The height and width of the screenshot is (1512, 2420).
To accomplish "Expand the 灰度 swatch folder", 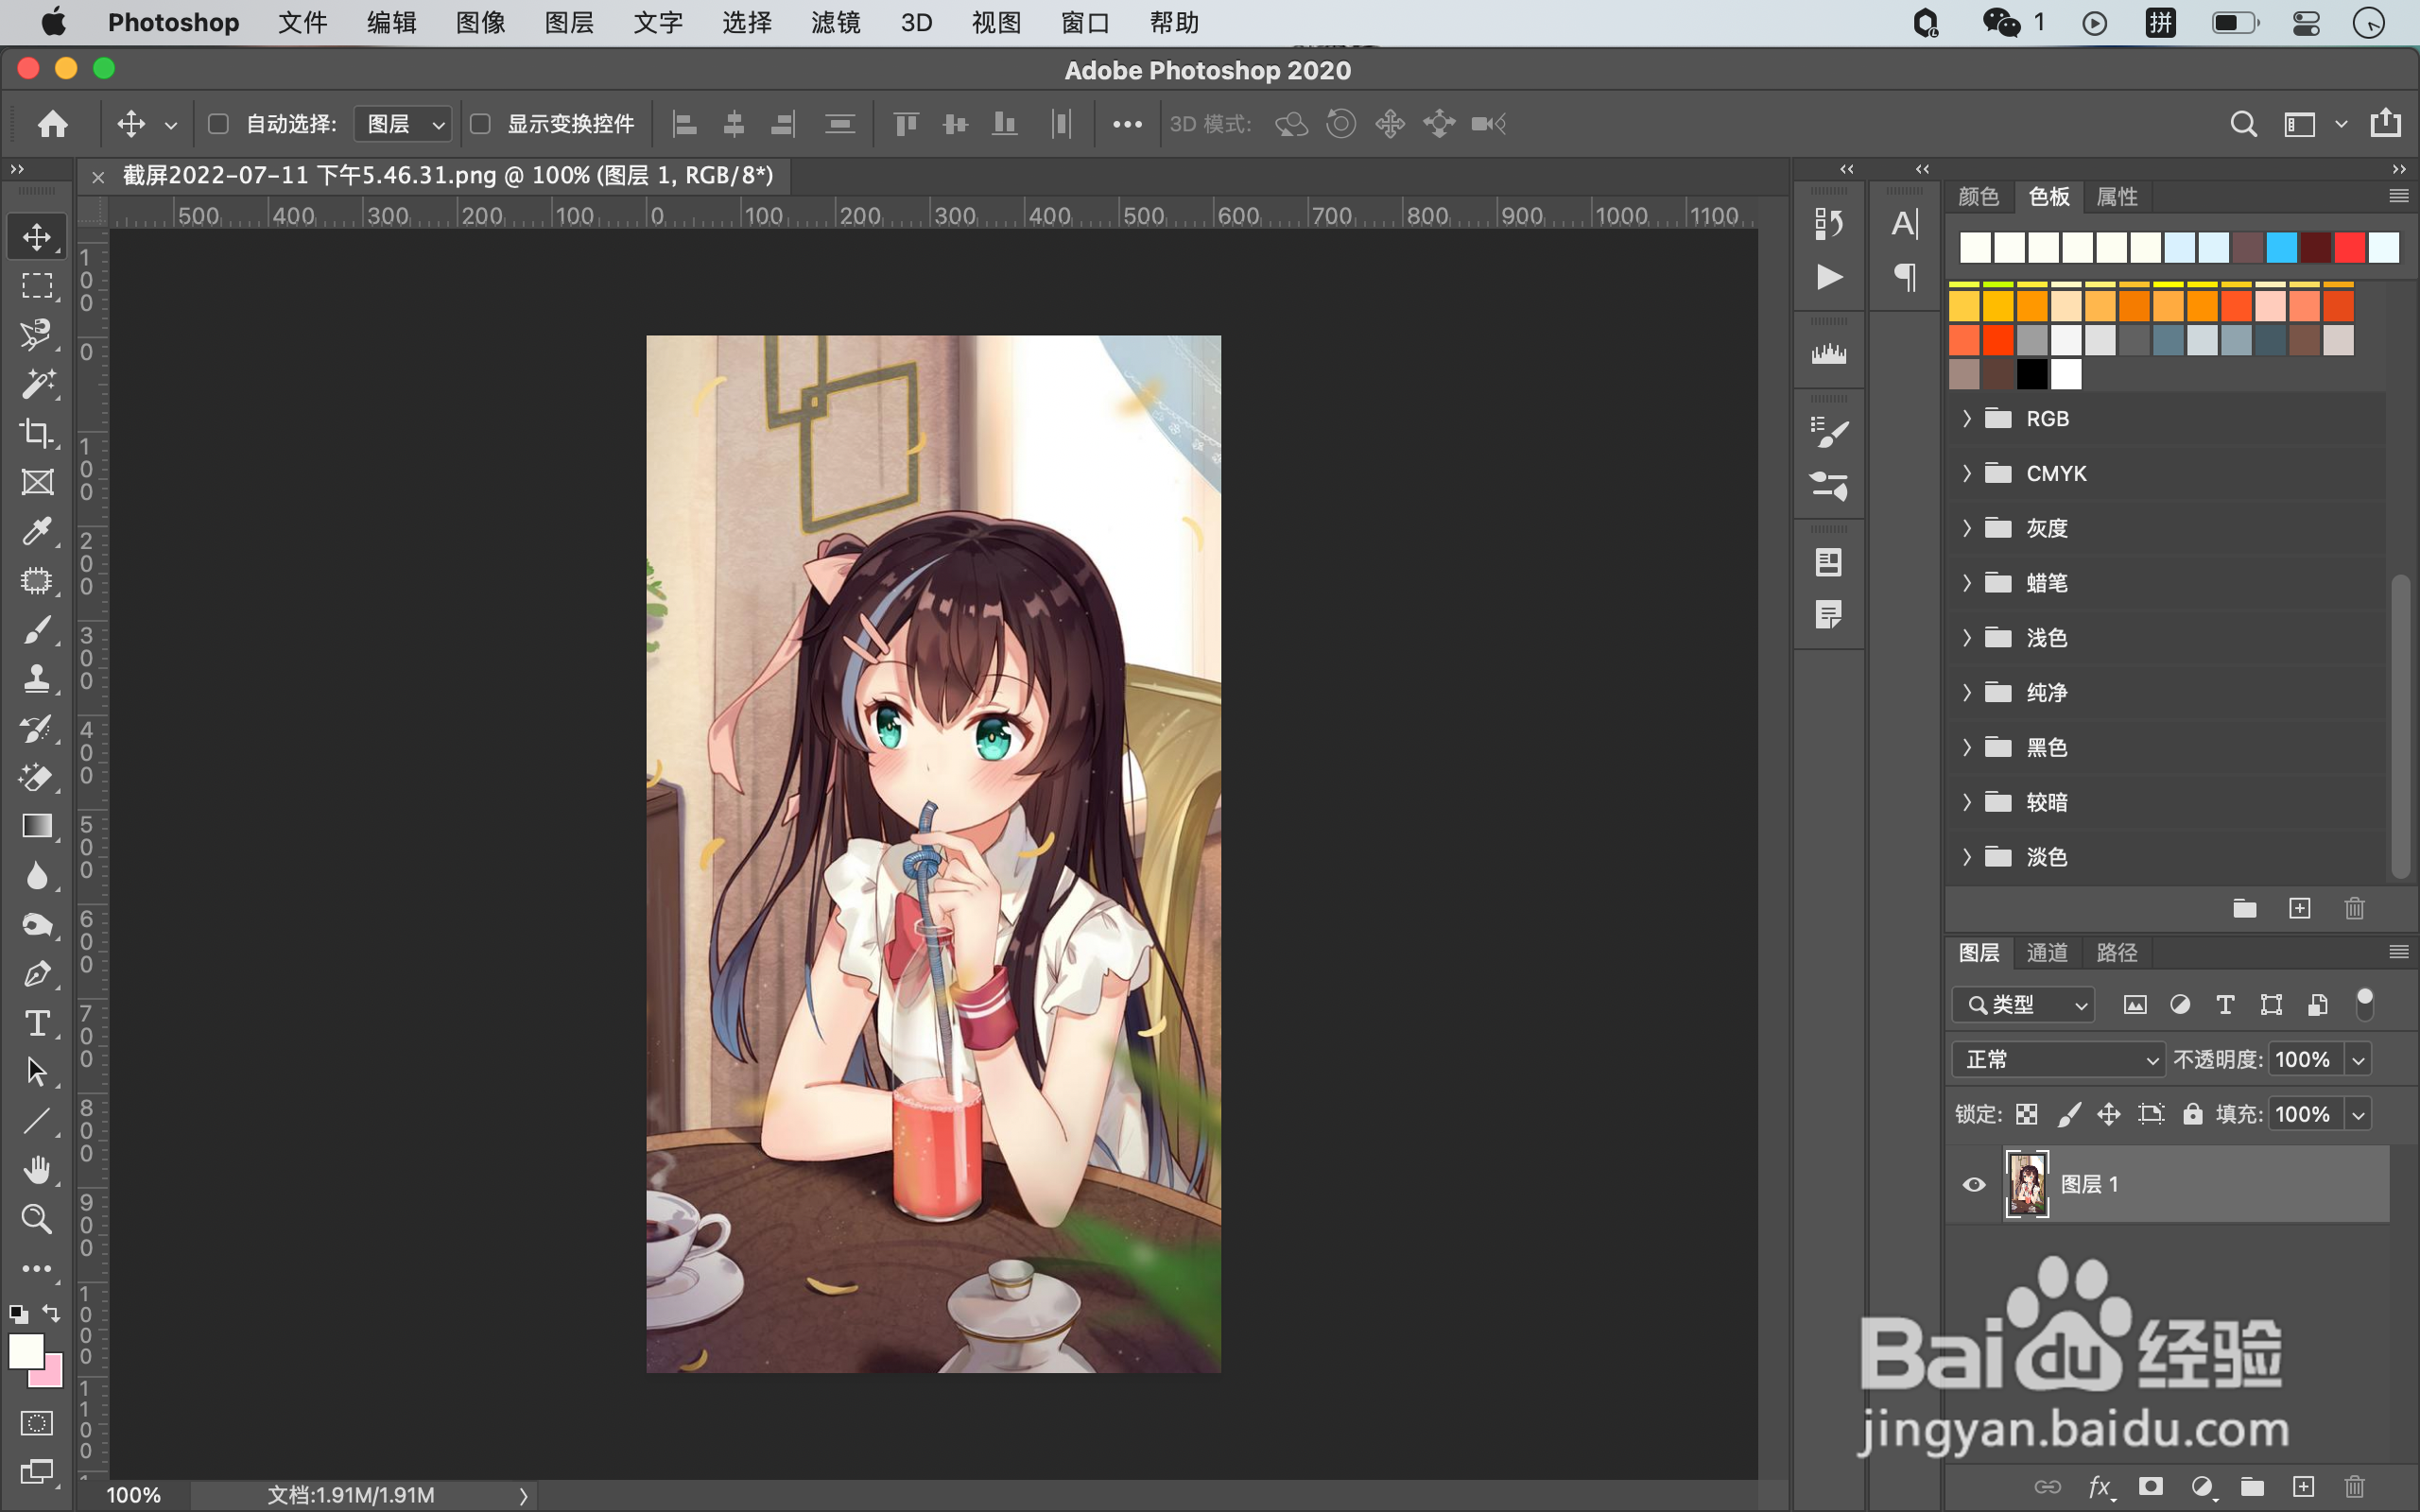I will point(1966,528).
